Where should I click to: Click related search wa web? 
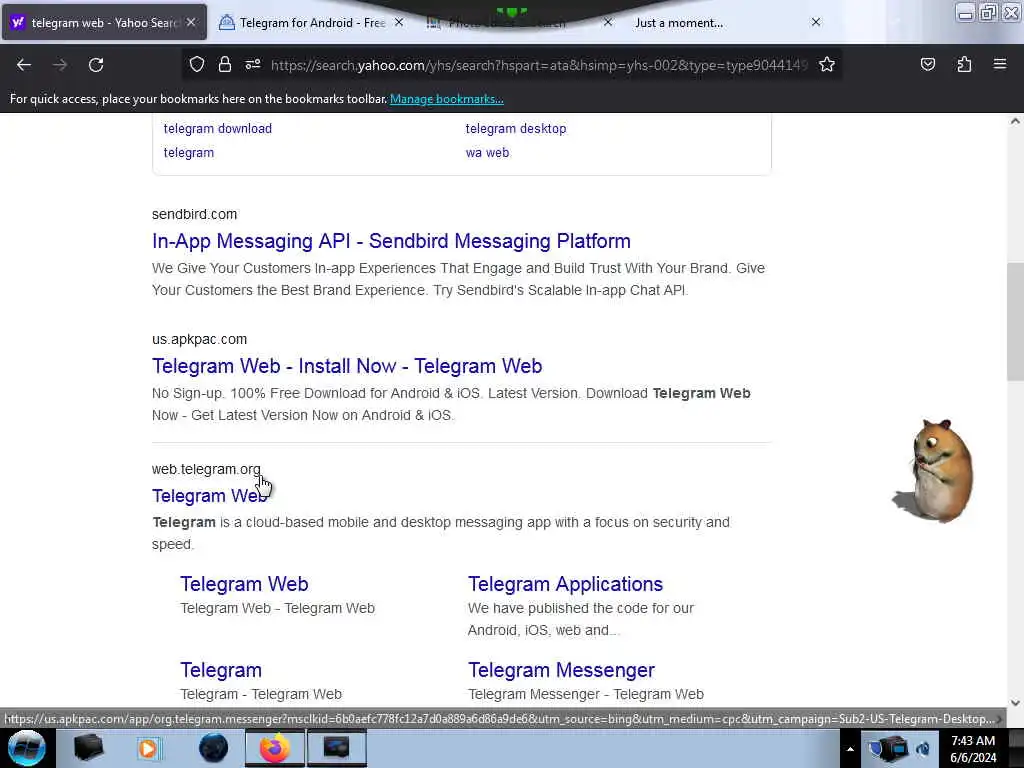pos(487,153)
